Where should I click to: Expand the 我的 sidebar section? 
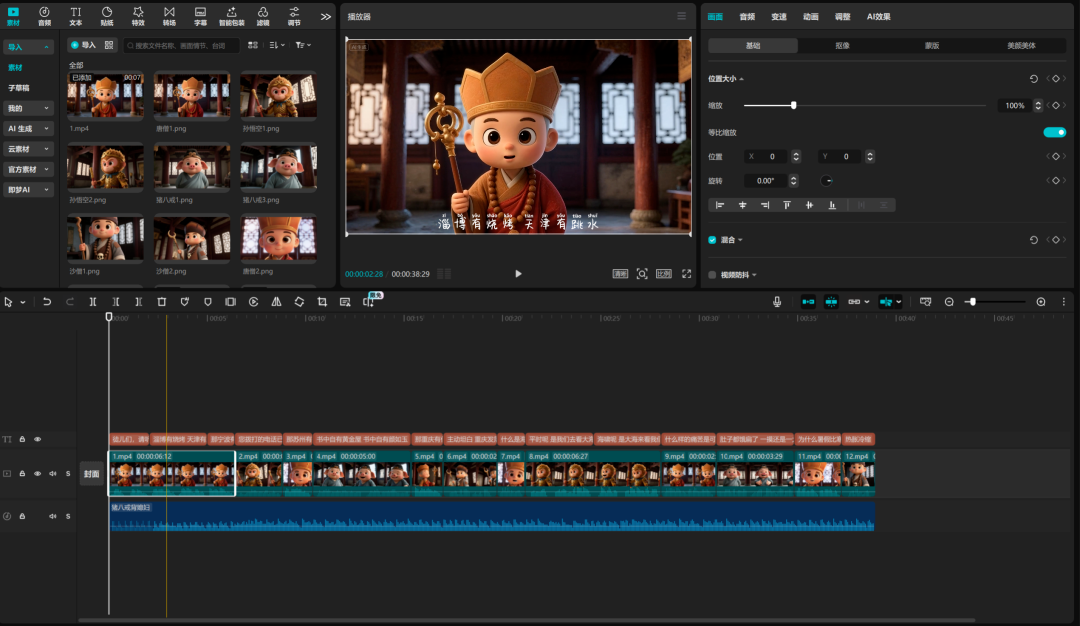click(28, 108)
